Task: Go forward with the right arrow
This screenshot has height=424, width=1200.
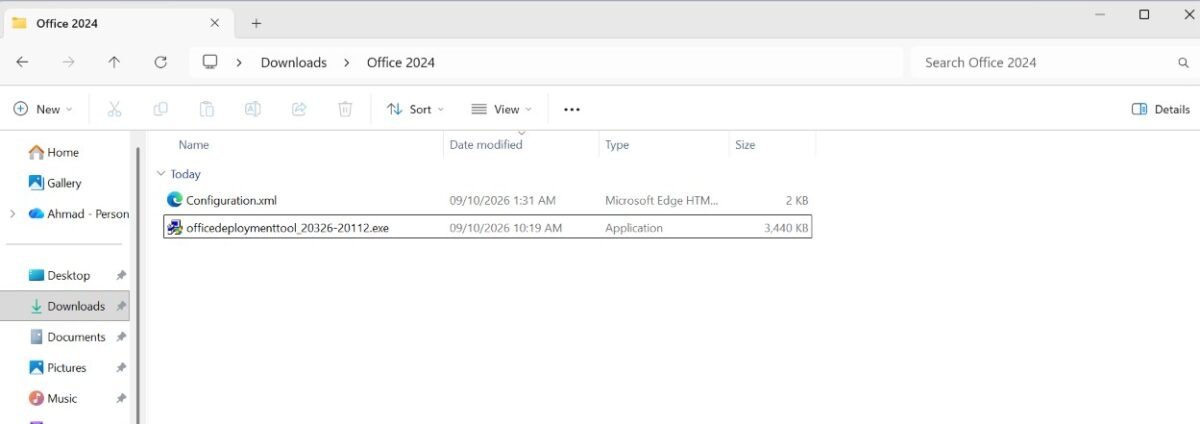Action: click(x=68, y=62)
